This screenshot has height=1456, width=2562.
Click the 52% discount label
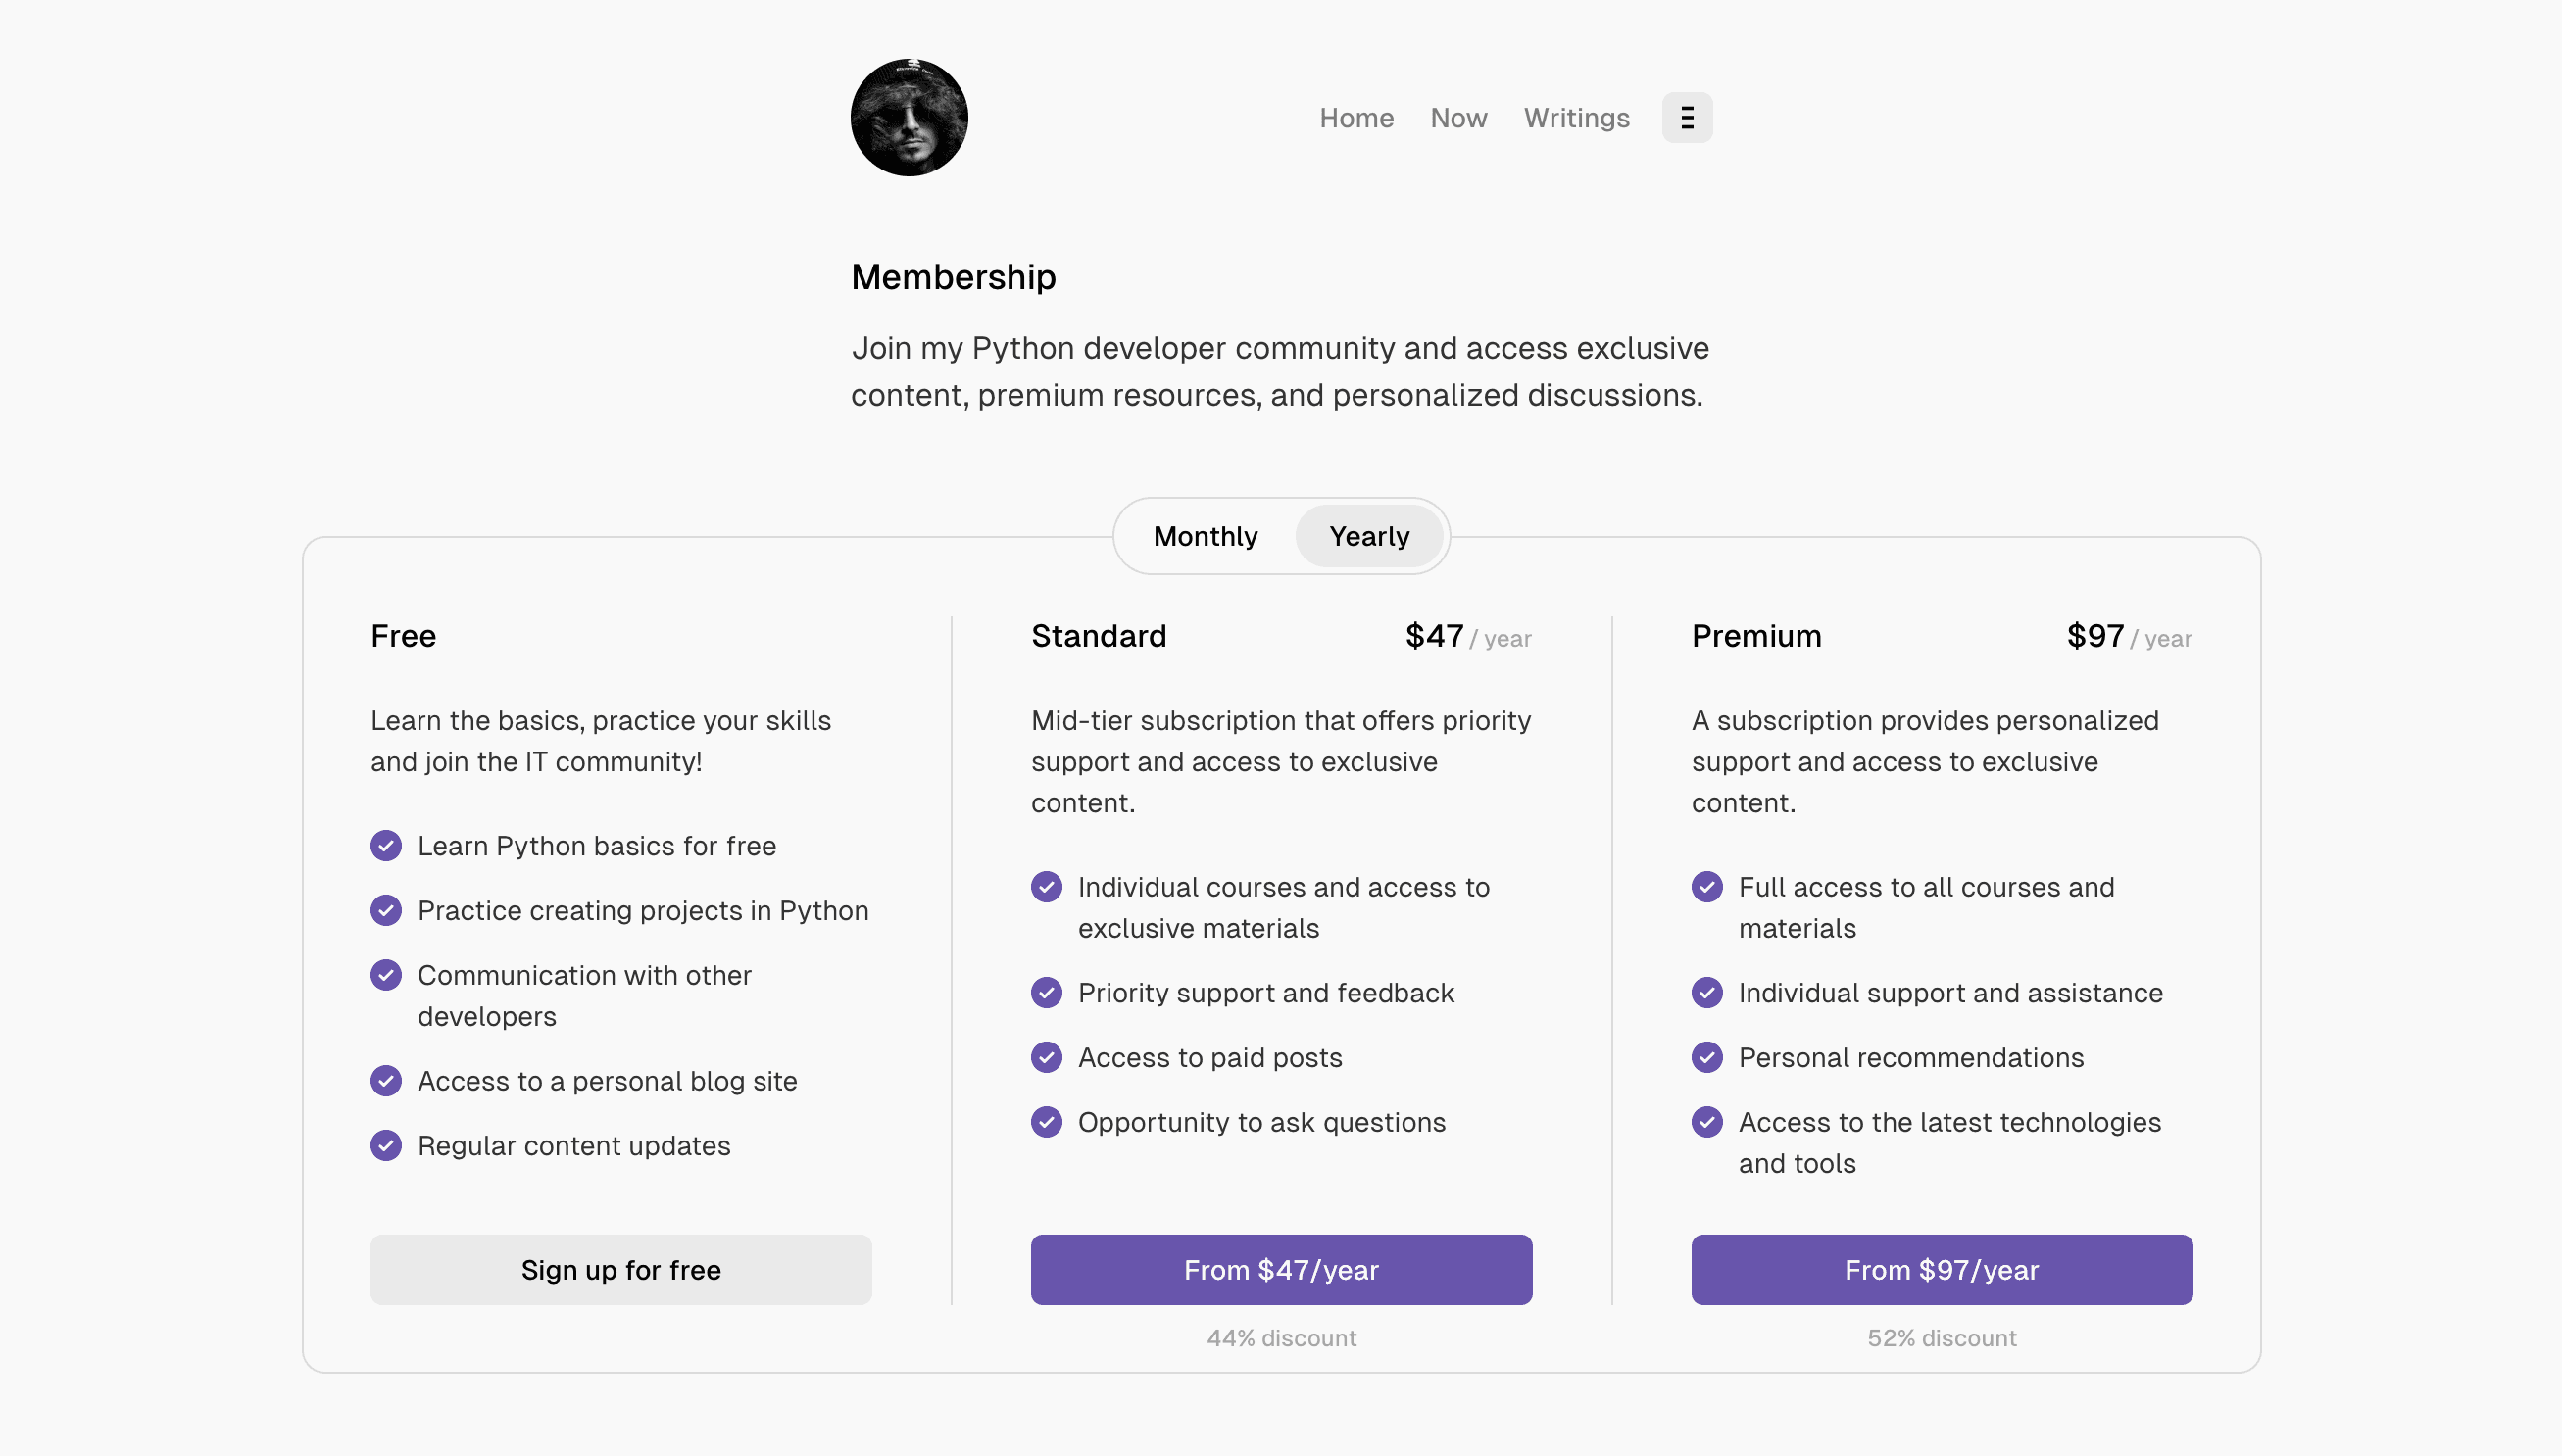[x=1941, y=1337]
